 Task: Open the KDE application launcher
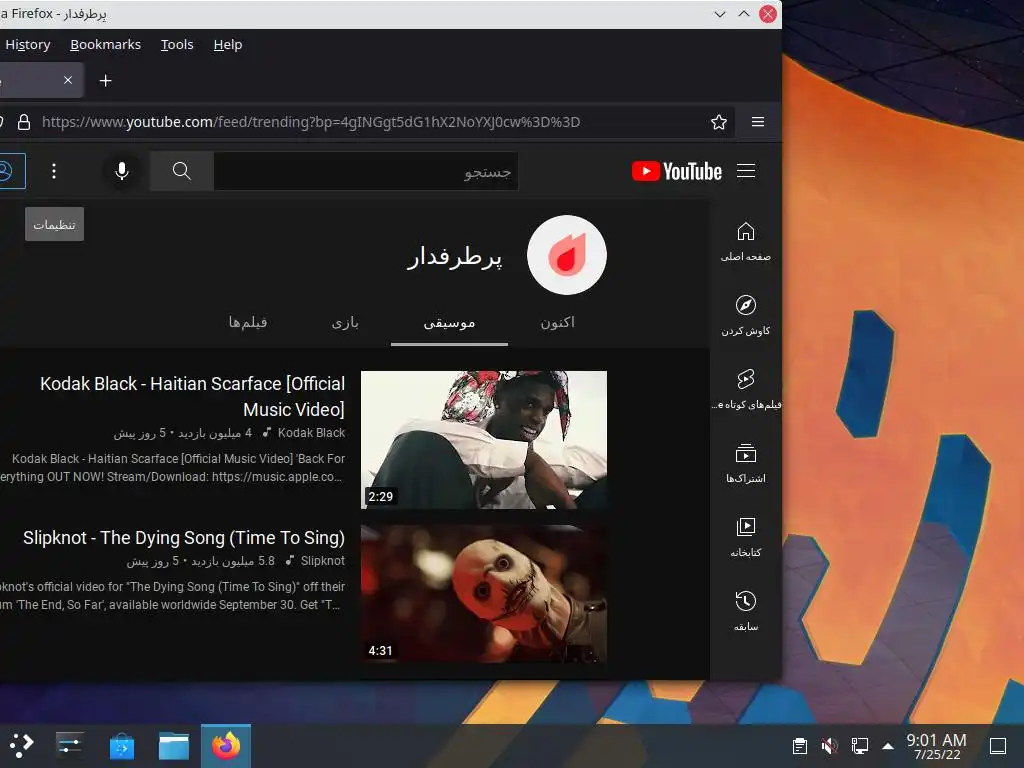coord(21,745)
